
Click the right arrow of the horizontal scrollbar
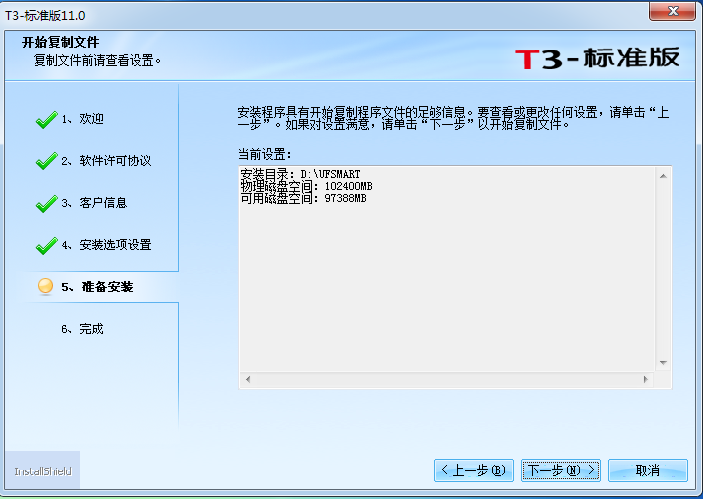pos(646,379)
